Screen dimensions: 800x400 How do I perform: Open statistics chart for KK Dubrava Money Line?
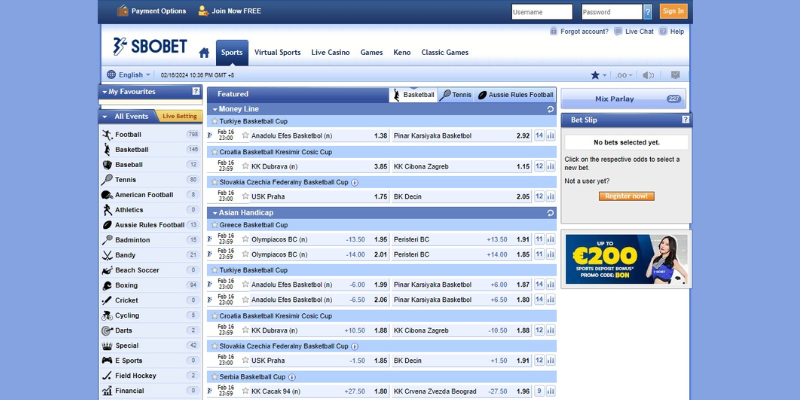pos(551,166)
